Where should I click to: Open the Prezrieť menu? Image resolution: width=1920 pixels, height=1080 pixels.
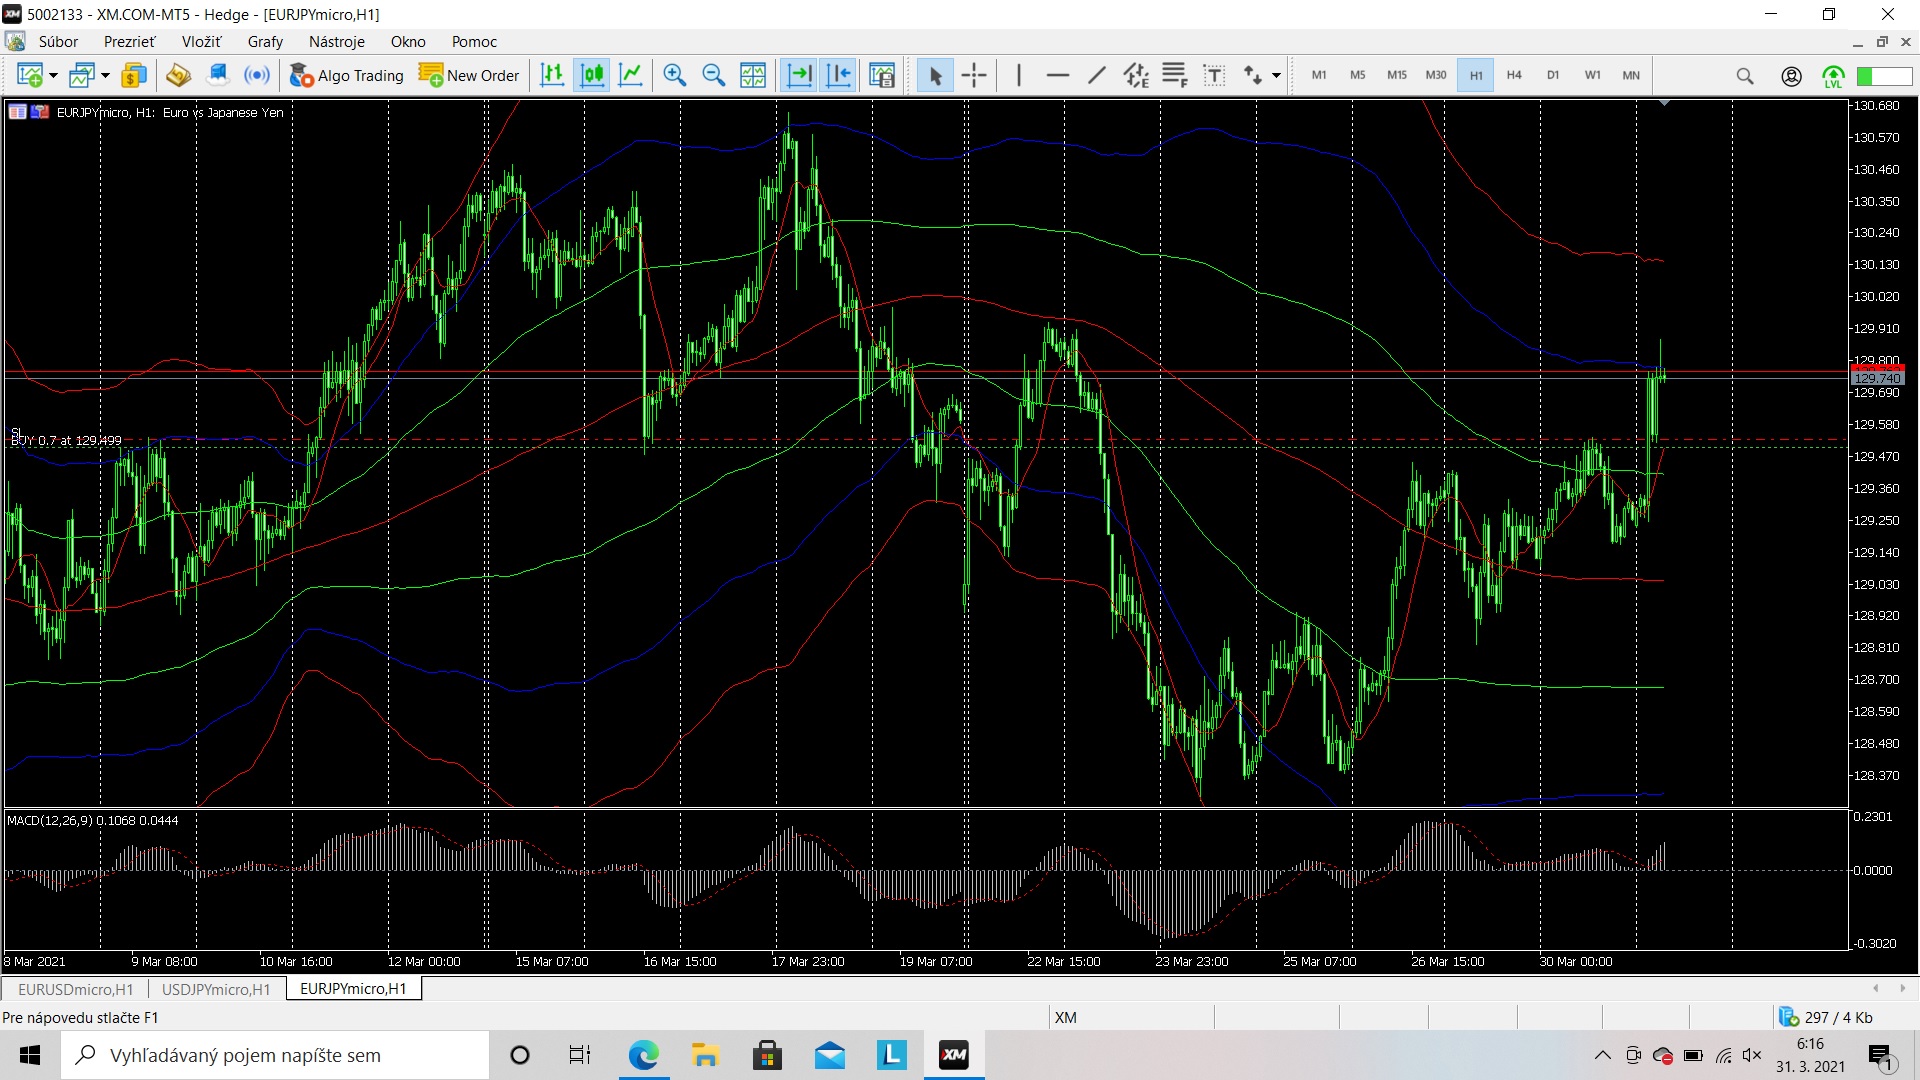coord(130,41)
